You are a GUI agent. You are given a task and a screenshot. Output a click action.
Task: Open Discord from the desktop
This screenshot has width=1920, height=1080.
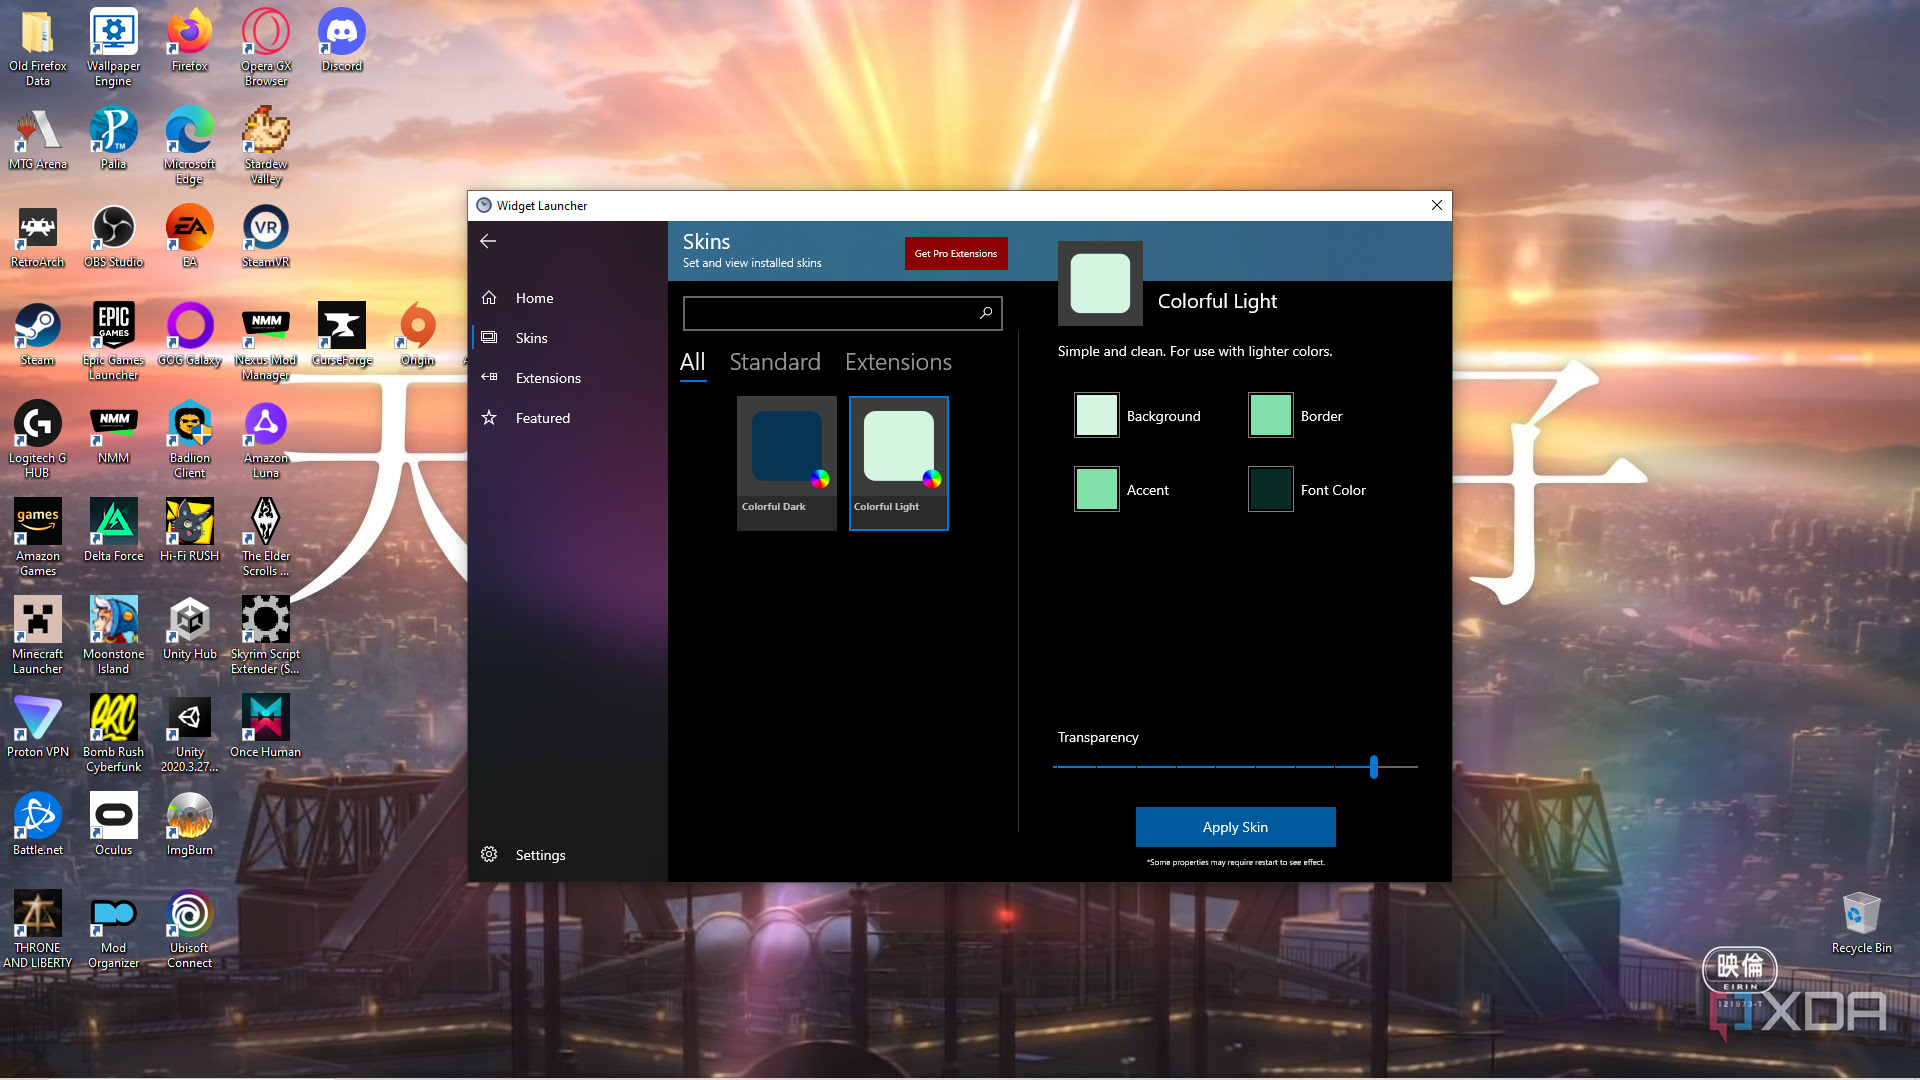341,40
